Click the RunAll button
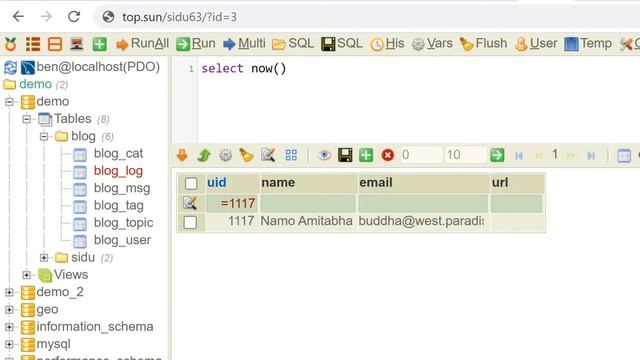This screenshot has height=360, width=640. [x=142, y=43]
